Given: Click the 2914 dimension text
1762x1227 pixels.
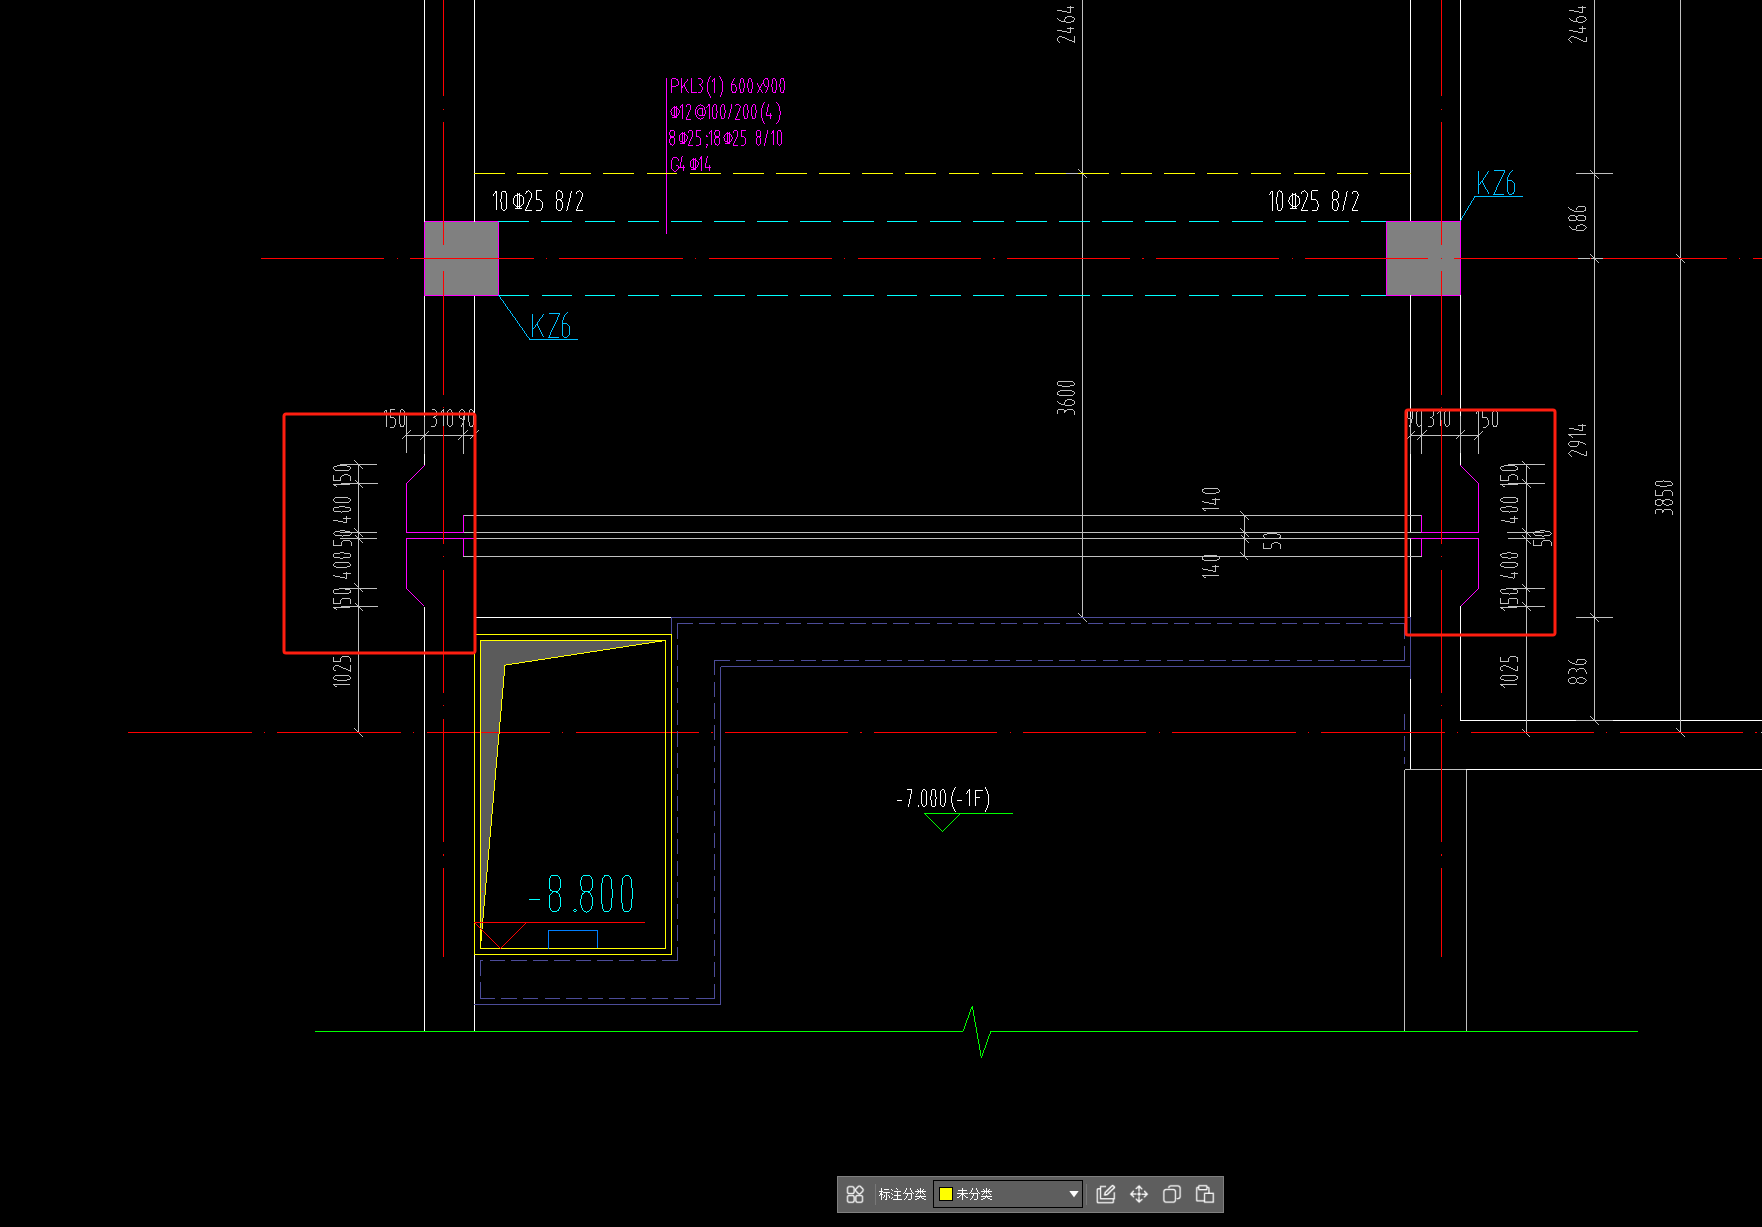Looking at the screenshot, I should pyautogui.click(x=1578, y=440).
